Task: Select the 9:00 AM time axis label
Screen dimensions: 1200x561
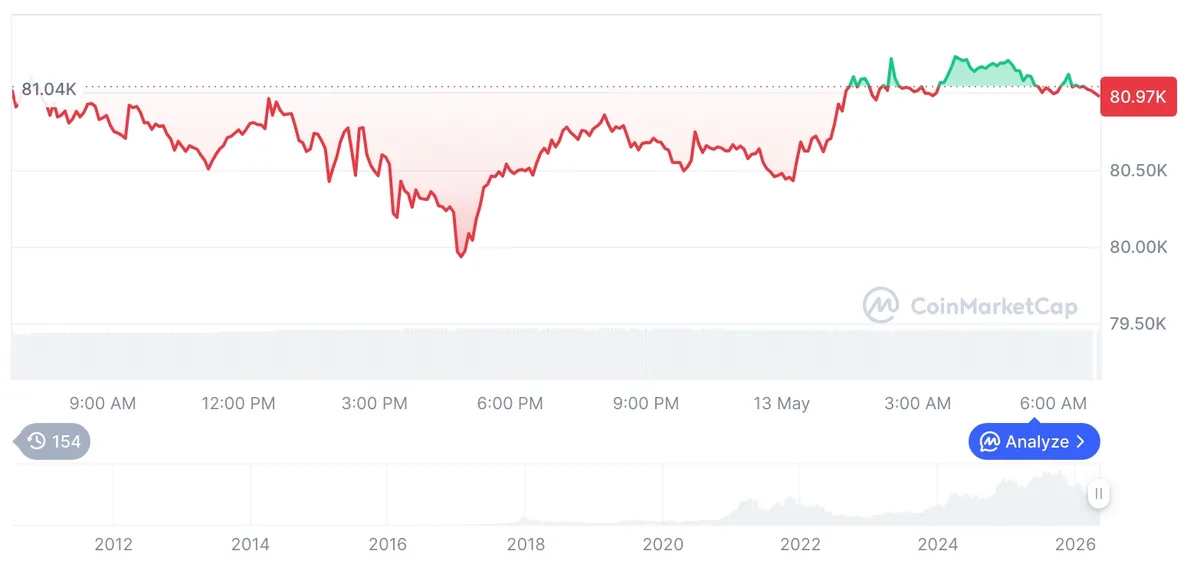Action: [x=102, y=404]
